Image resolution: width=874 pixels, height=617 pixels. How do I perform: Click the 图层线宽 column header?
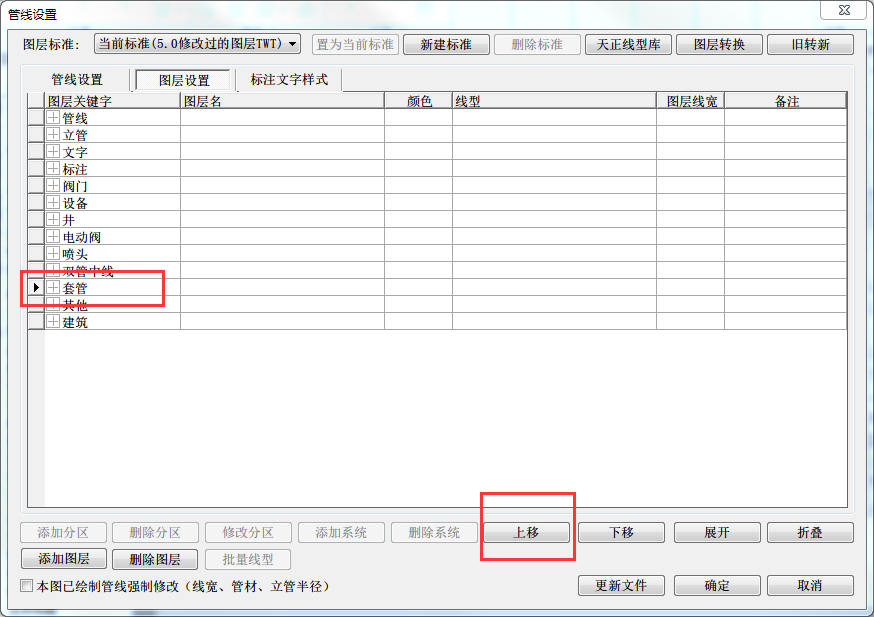(691, 101)
